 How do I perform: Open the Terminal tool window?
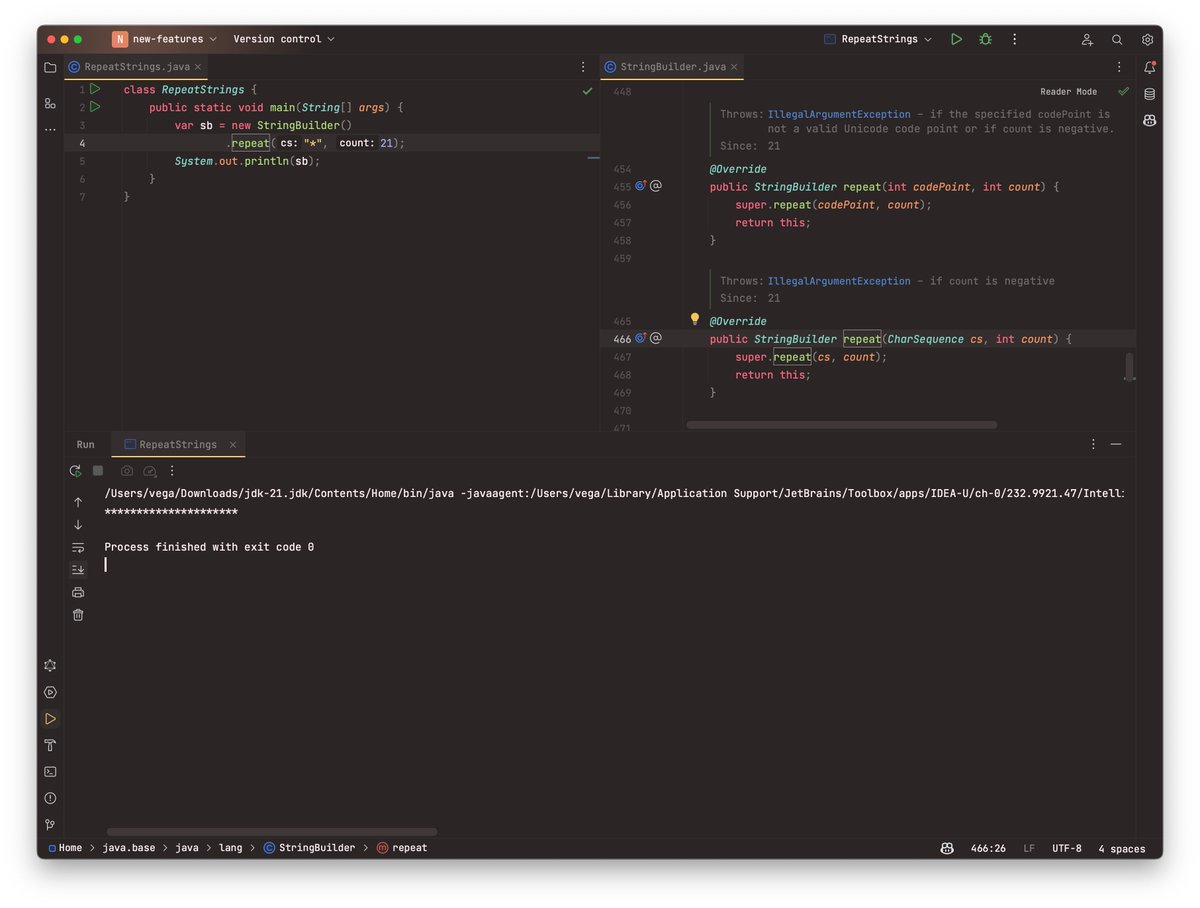(x=50, y=772)
